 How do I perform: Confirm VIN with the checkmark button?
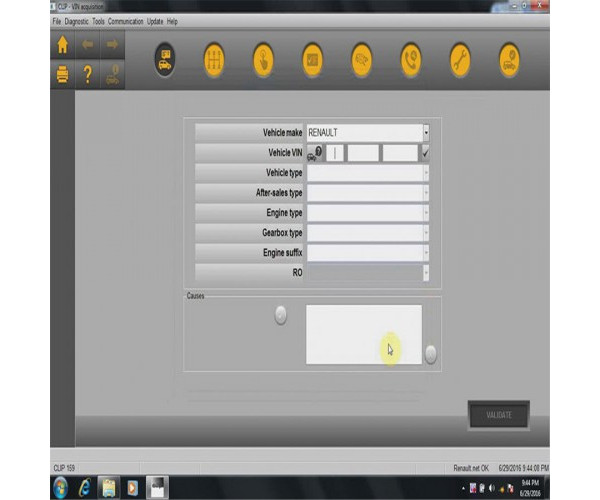pyautogui.click(x=425, y=153)
